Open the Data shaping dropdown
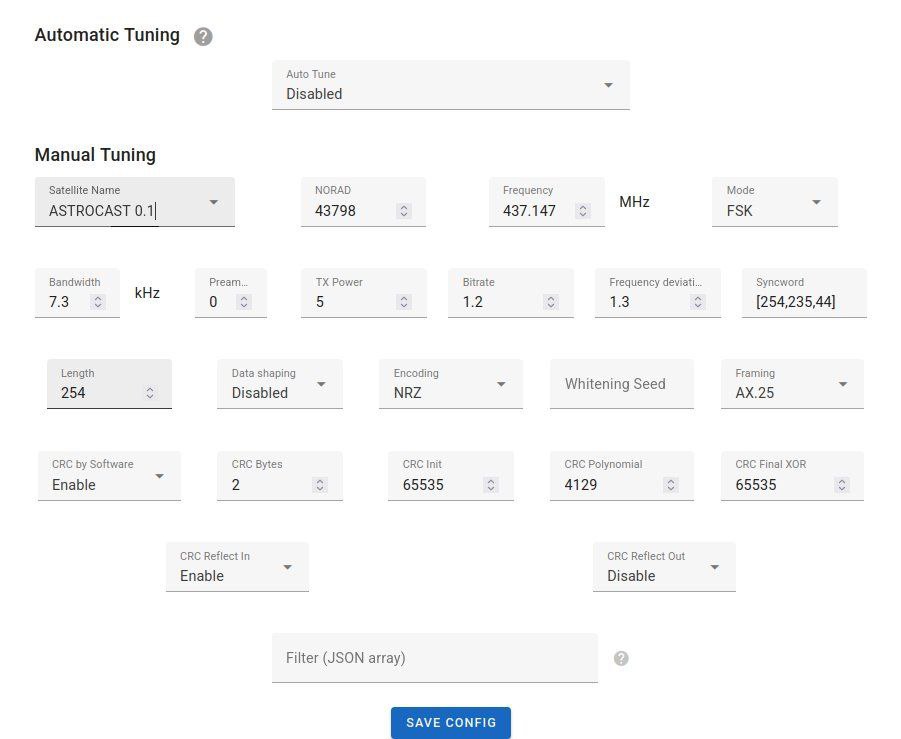 [x=280, y=384]
